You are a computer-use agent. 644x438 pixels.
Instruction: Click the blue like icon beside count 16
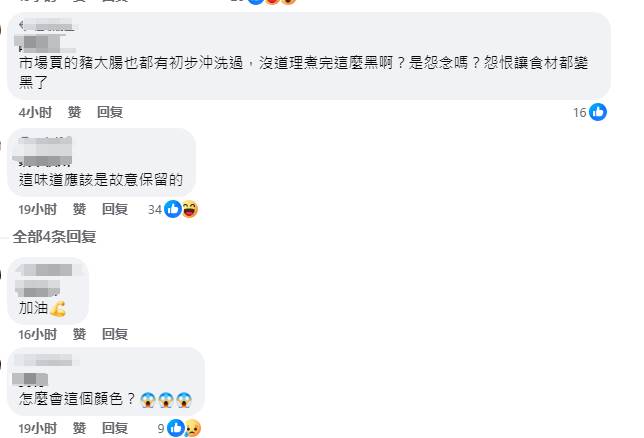tap(598, 112)
